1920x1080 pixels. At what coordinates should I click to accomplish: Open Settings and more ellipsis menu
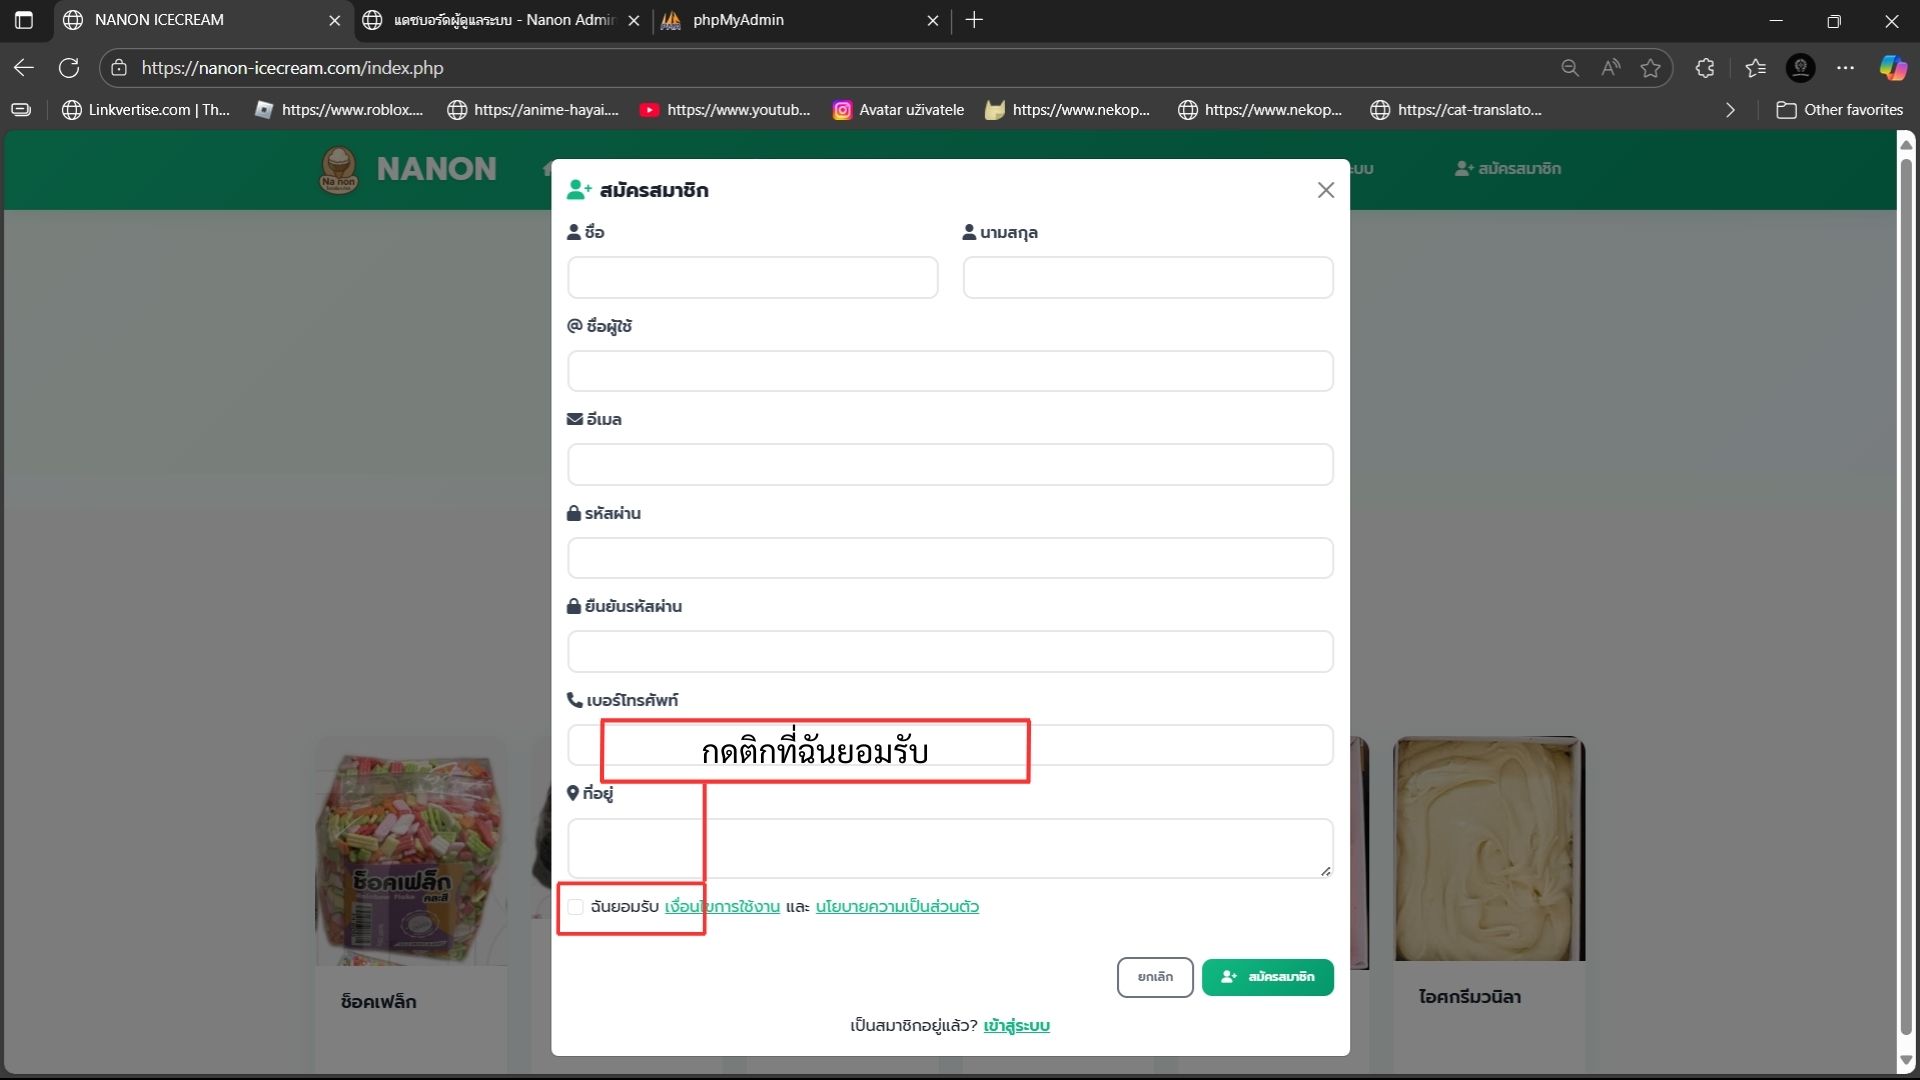pos(1846,68)
